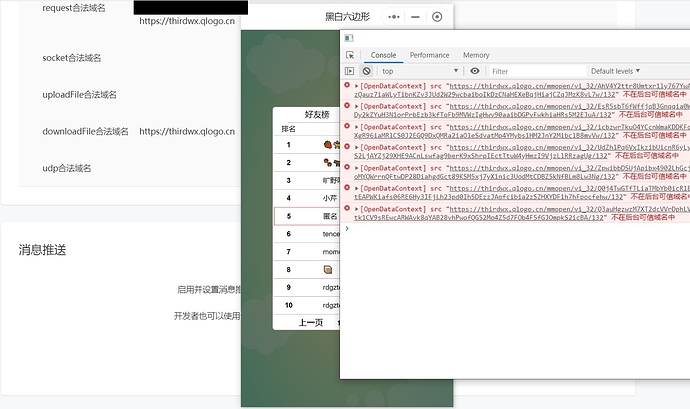Click the red error icon on the UdZhlP log row
The height and width of the screenshot is (409, 690).
pos(347,147)
